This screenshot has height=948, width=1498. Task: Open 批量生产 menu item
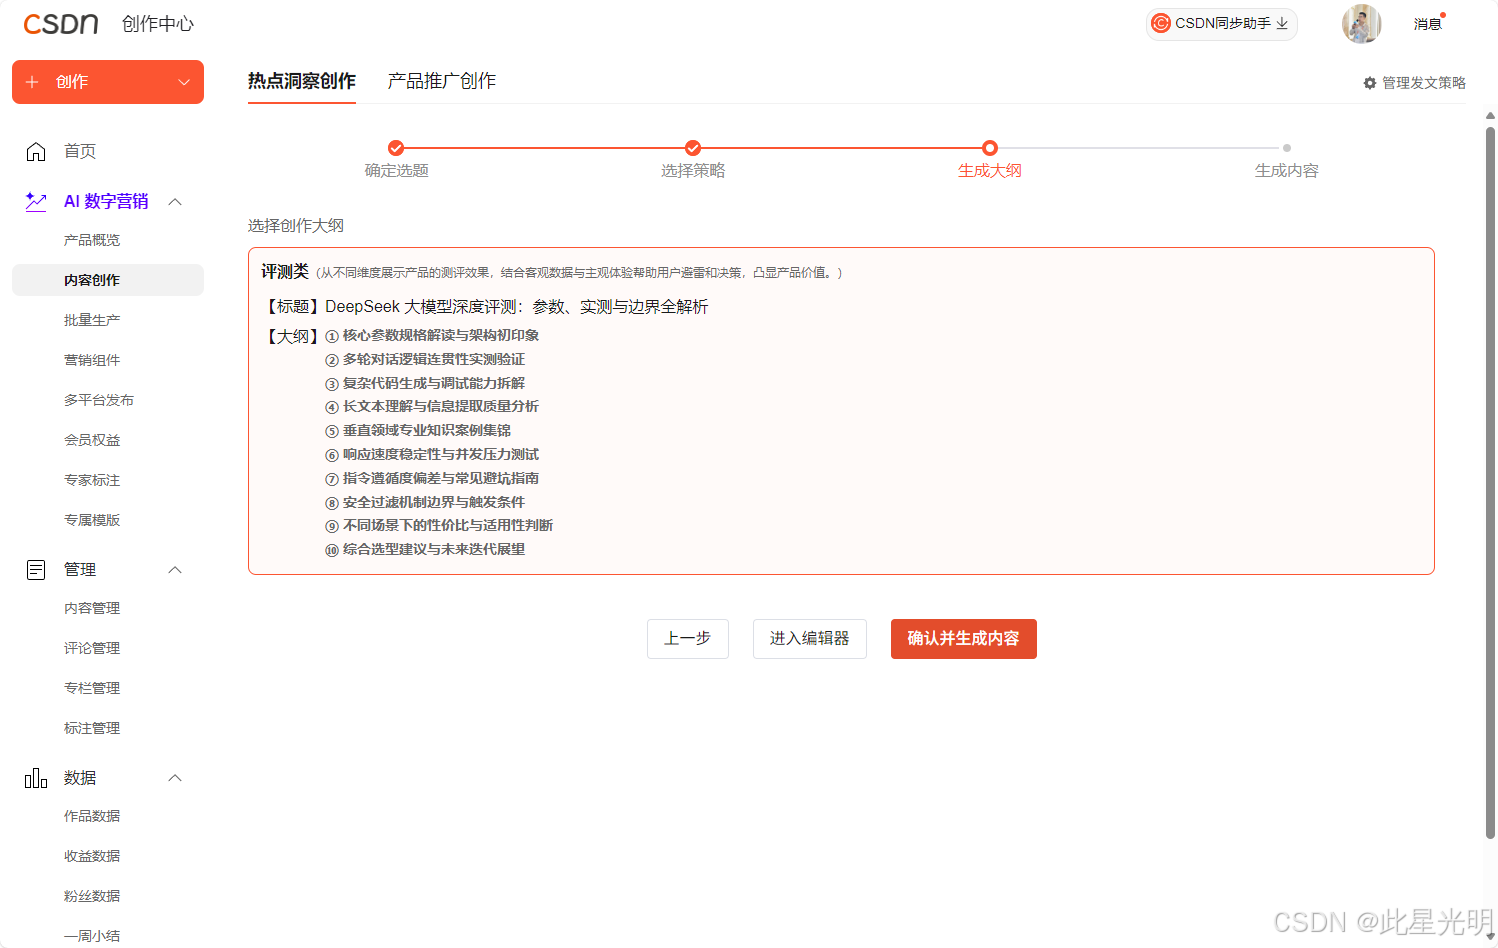(92, 320)
